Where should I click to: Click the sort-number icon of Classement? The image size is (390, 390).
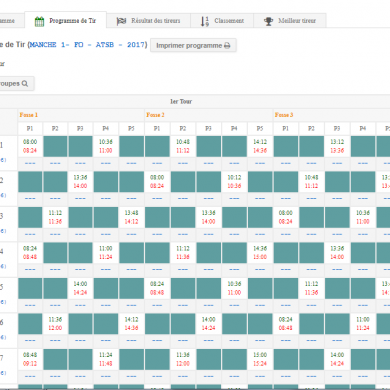205,21
